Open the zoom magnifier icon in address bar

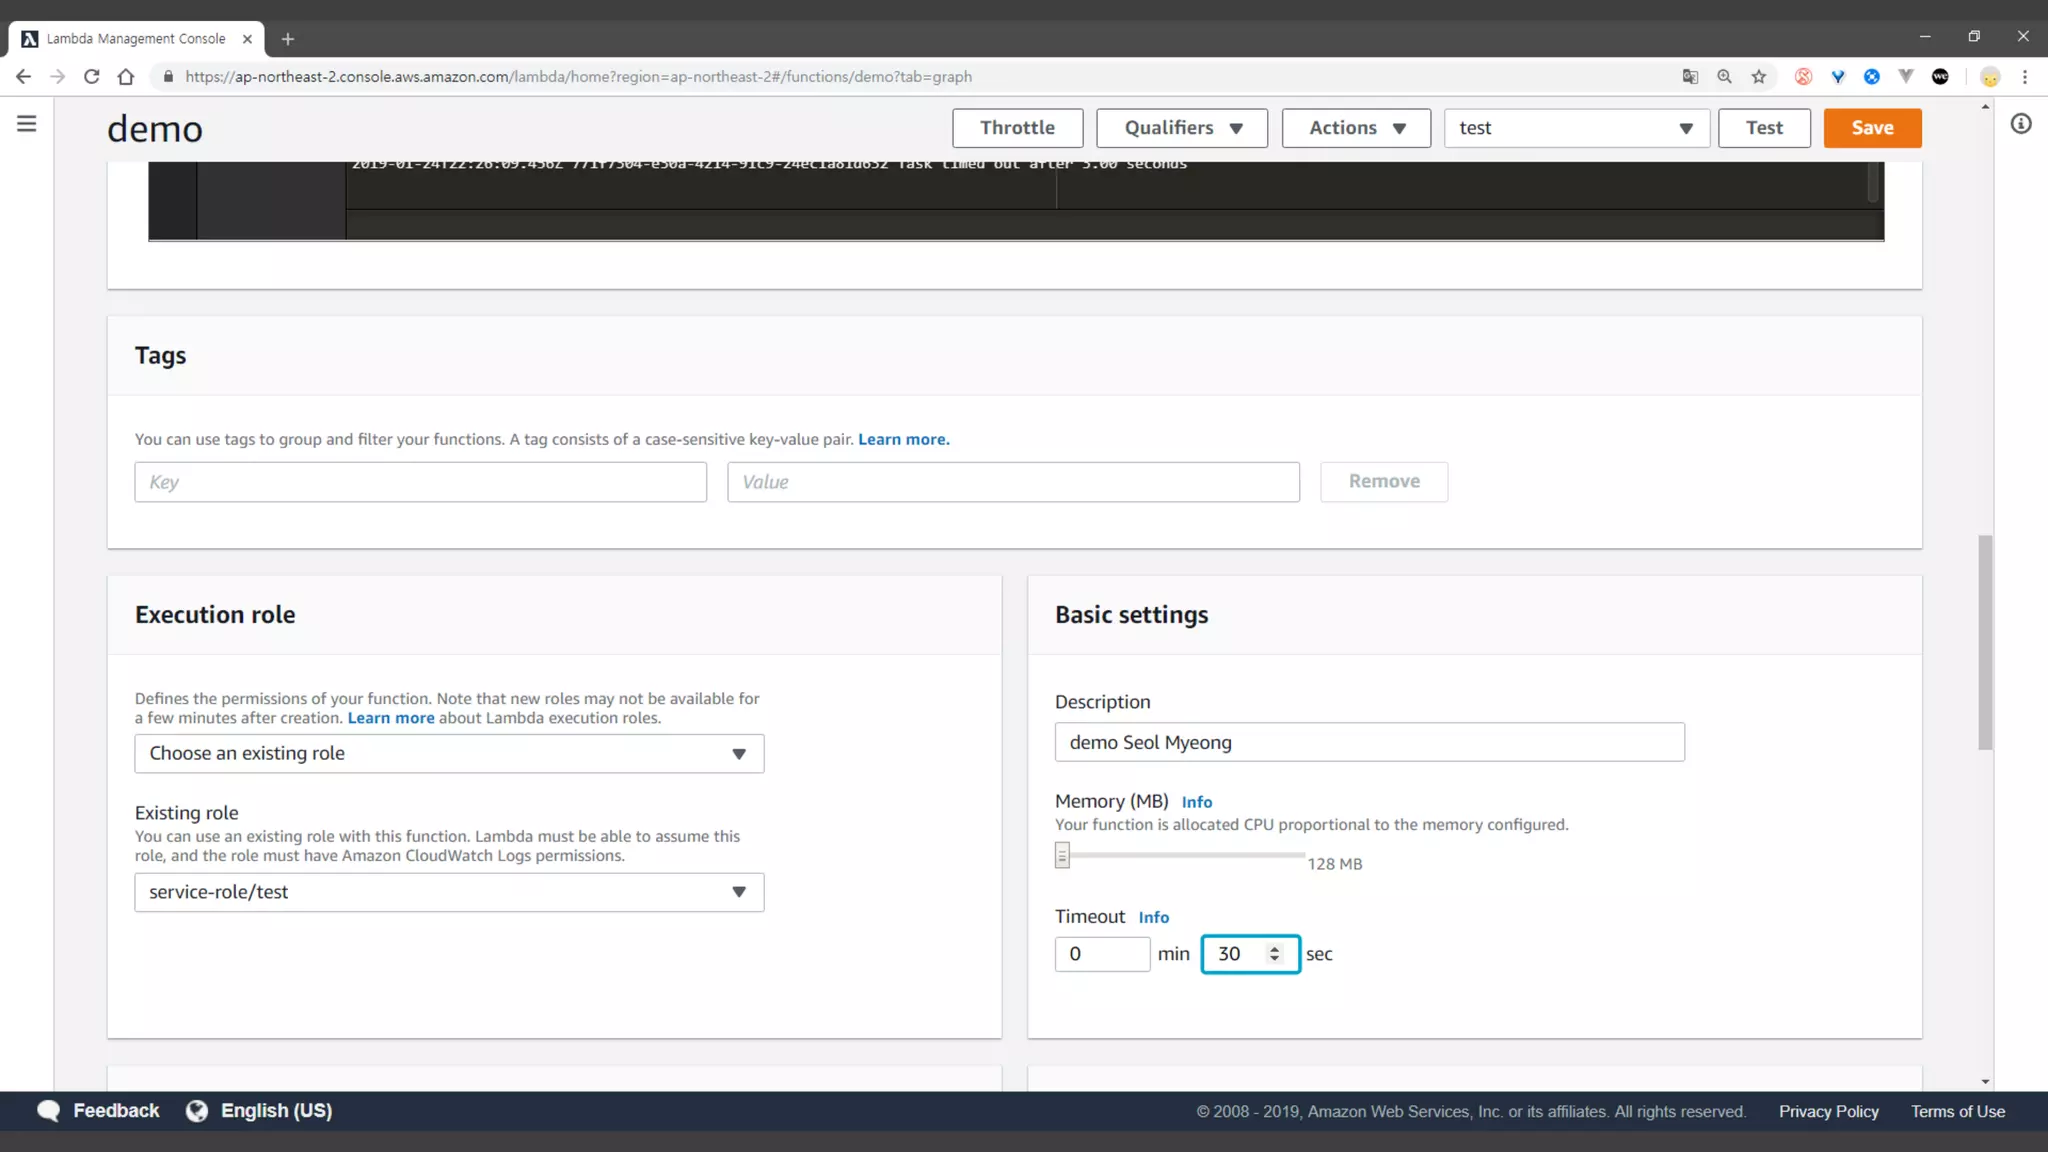1724,77
